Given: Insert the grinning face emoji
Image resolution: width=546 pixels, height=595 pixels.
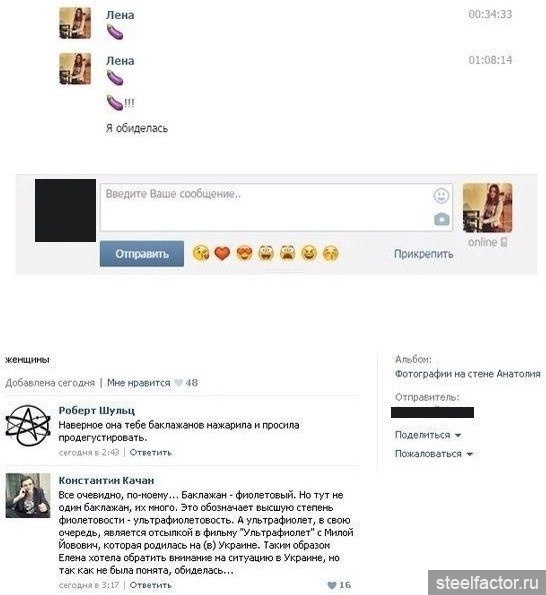Looking at the screenshot, I should 266,253.
